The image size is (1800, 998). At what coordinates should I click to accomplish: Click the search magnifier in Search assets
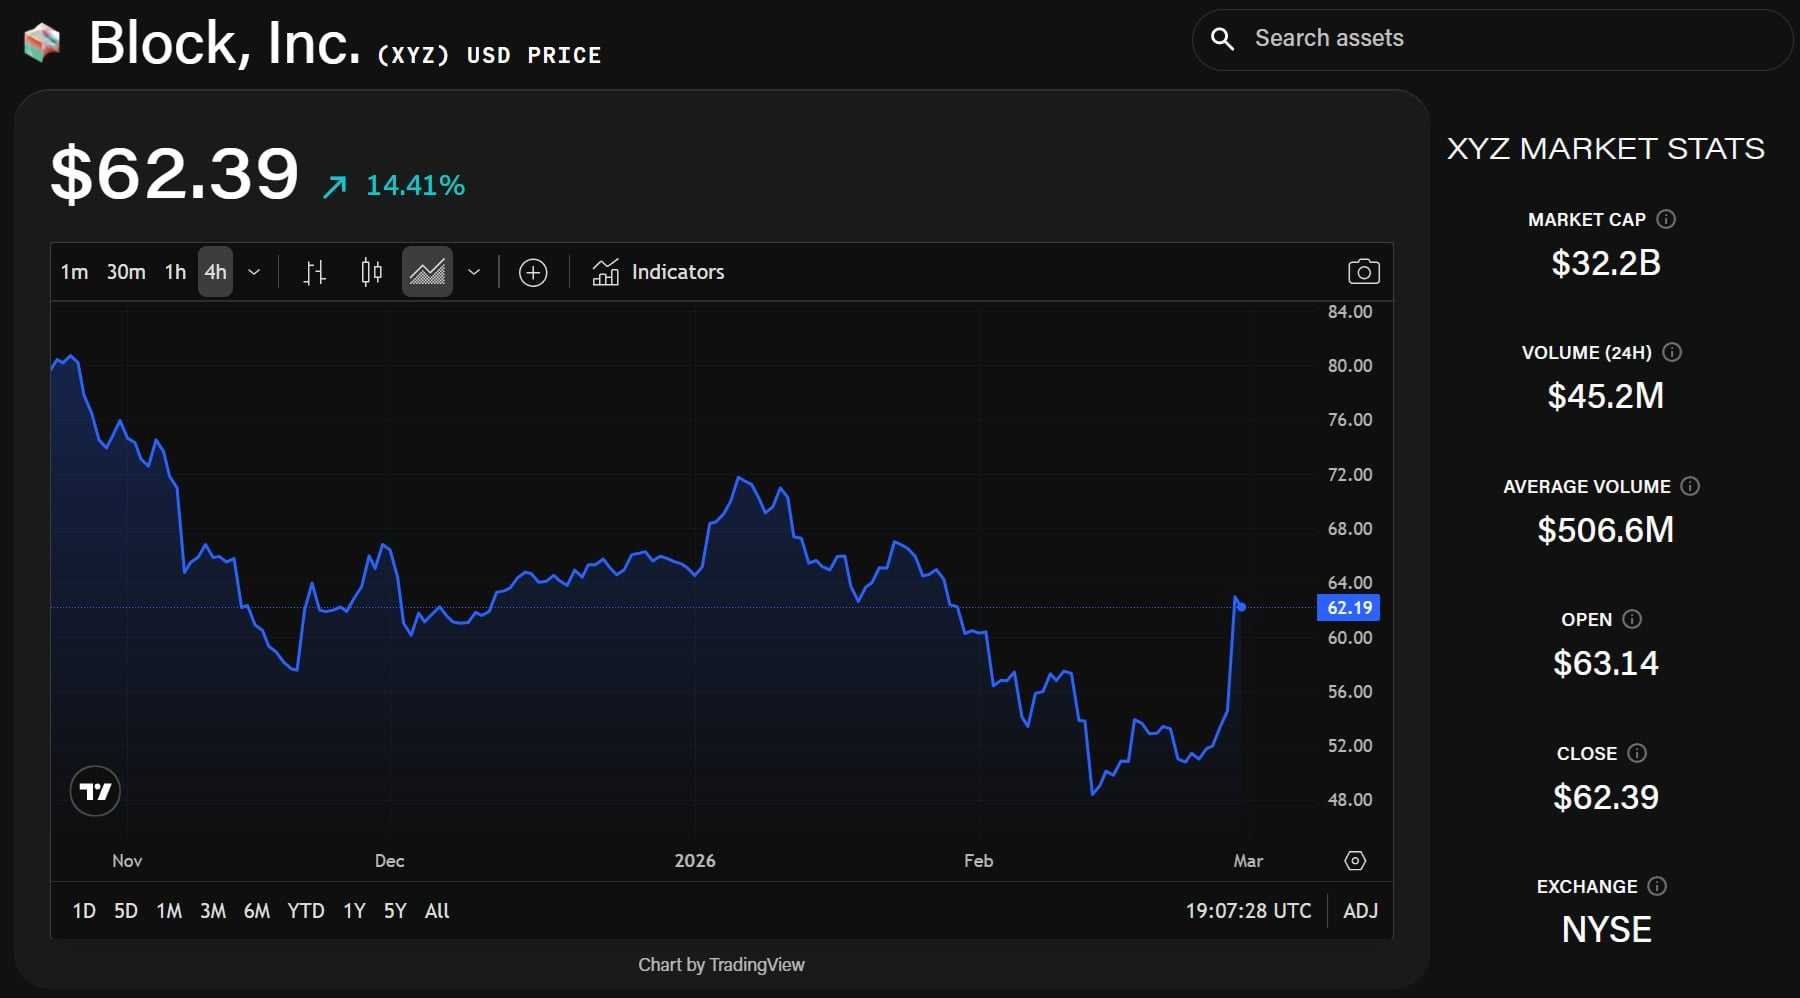pos(1222,39)
